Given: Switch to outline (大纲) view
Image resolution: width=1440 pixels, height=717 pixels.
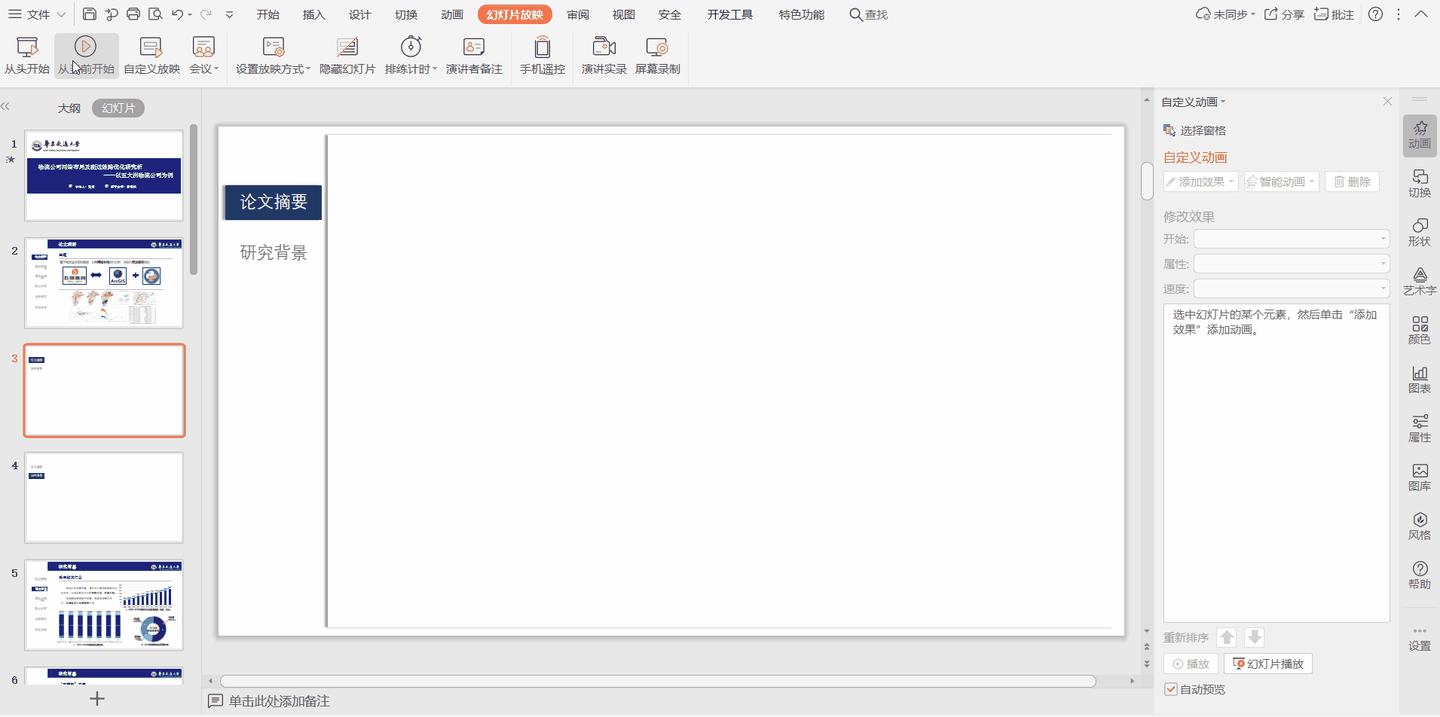Looking at the screenshot, I should coord(69,108).
